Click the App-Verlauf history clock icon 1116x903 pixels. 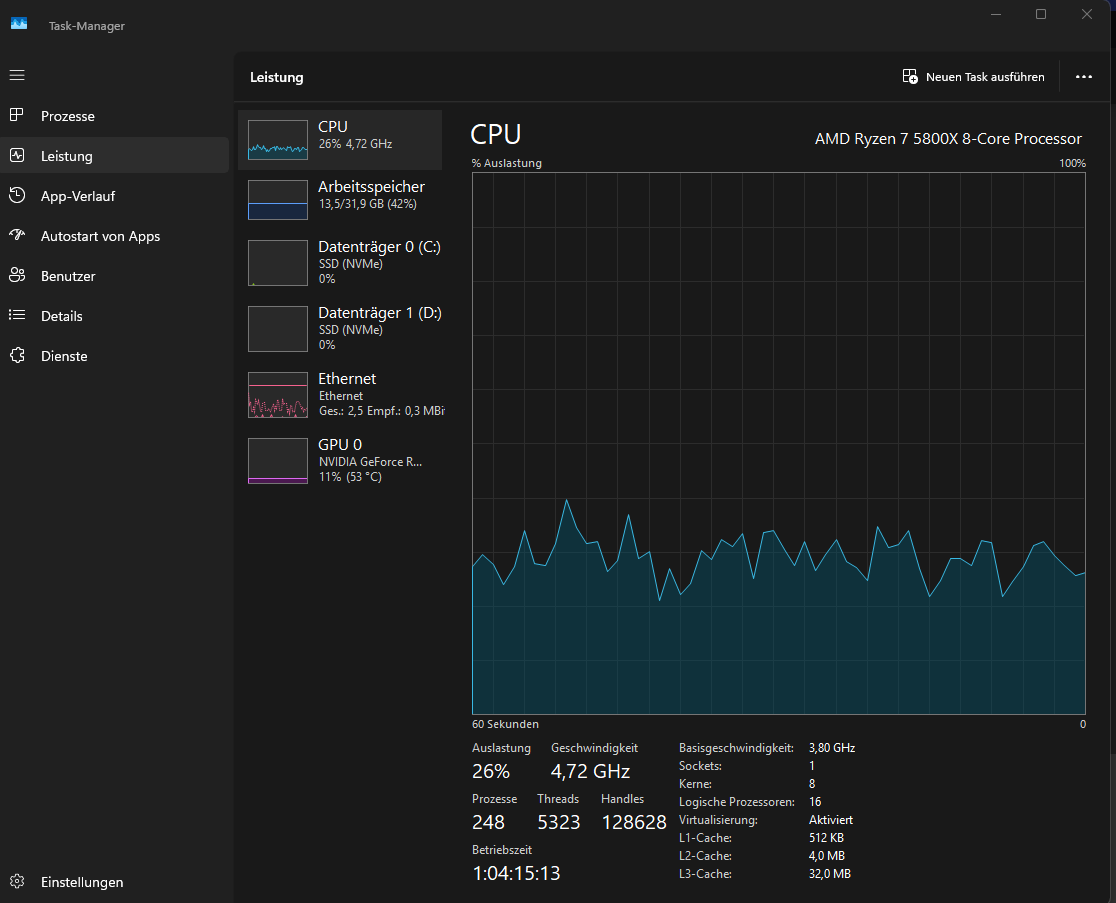pyautogui.click(x=17, y=195)
